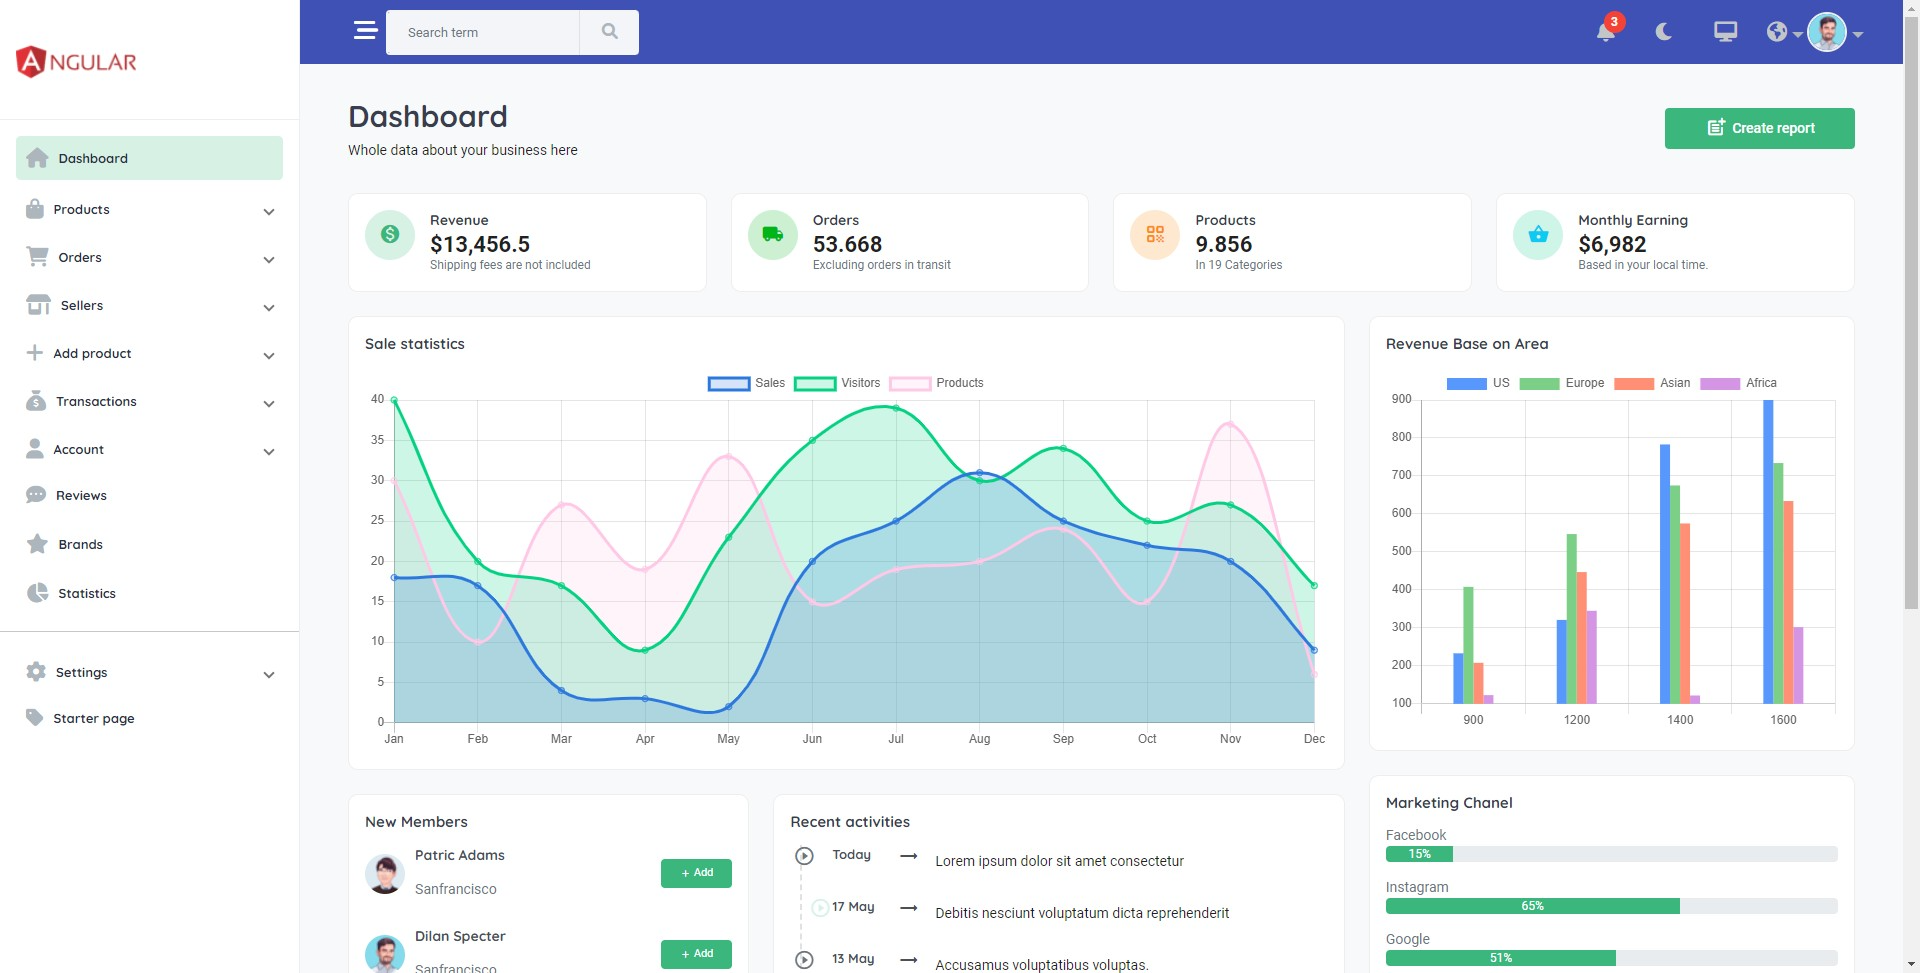Expand the Settings section chevron
This screenshot has height=973, width=1920.
coord(269,675)
